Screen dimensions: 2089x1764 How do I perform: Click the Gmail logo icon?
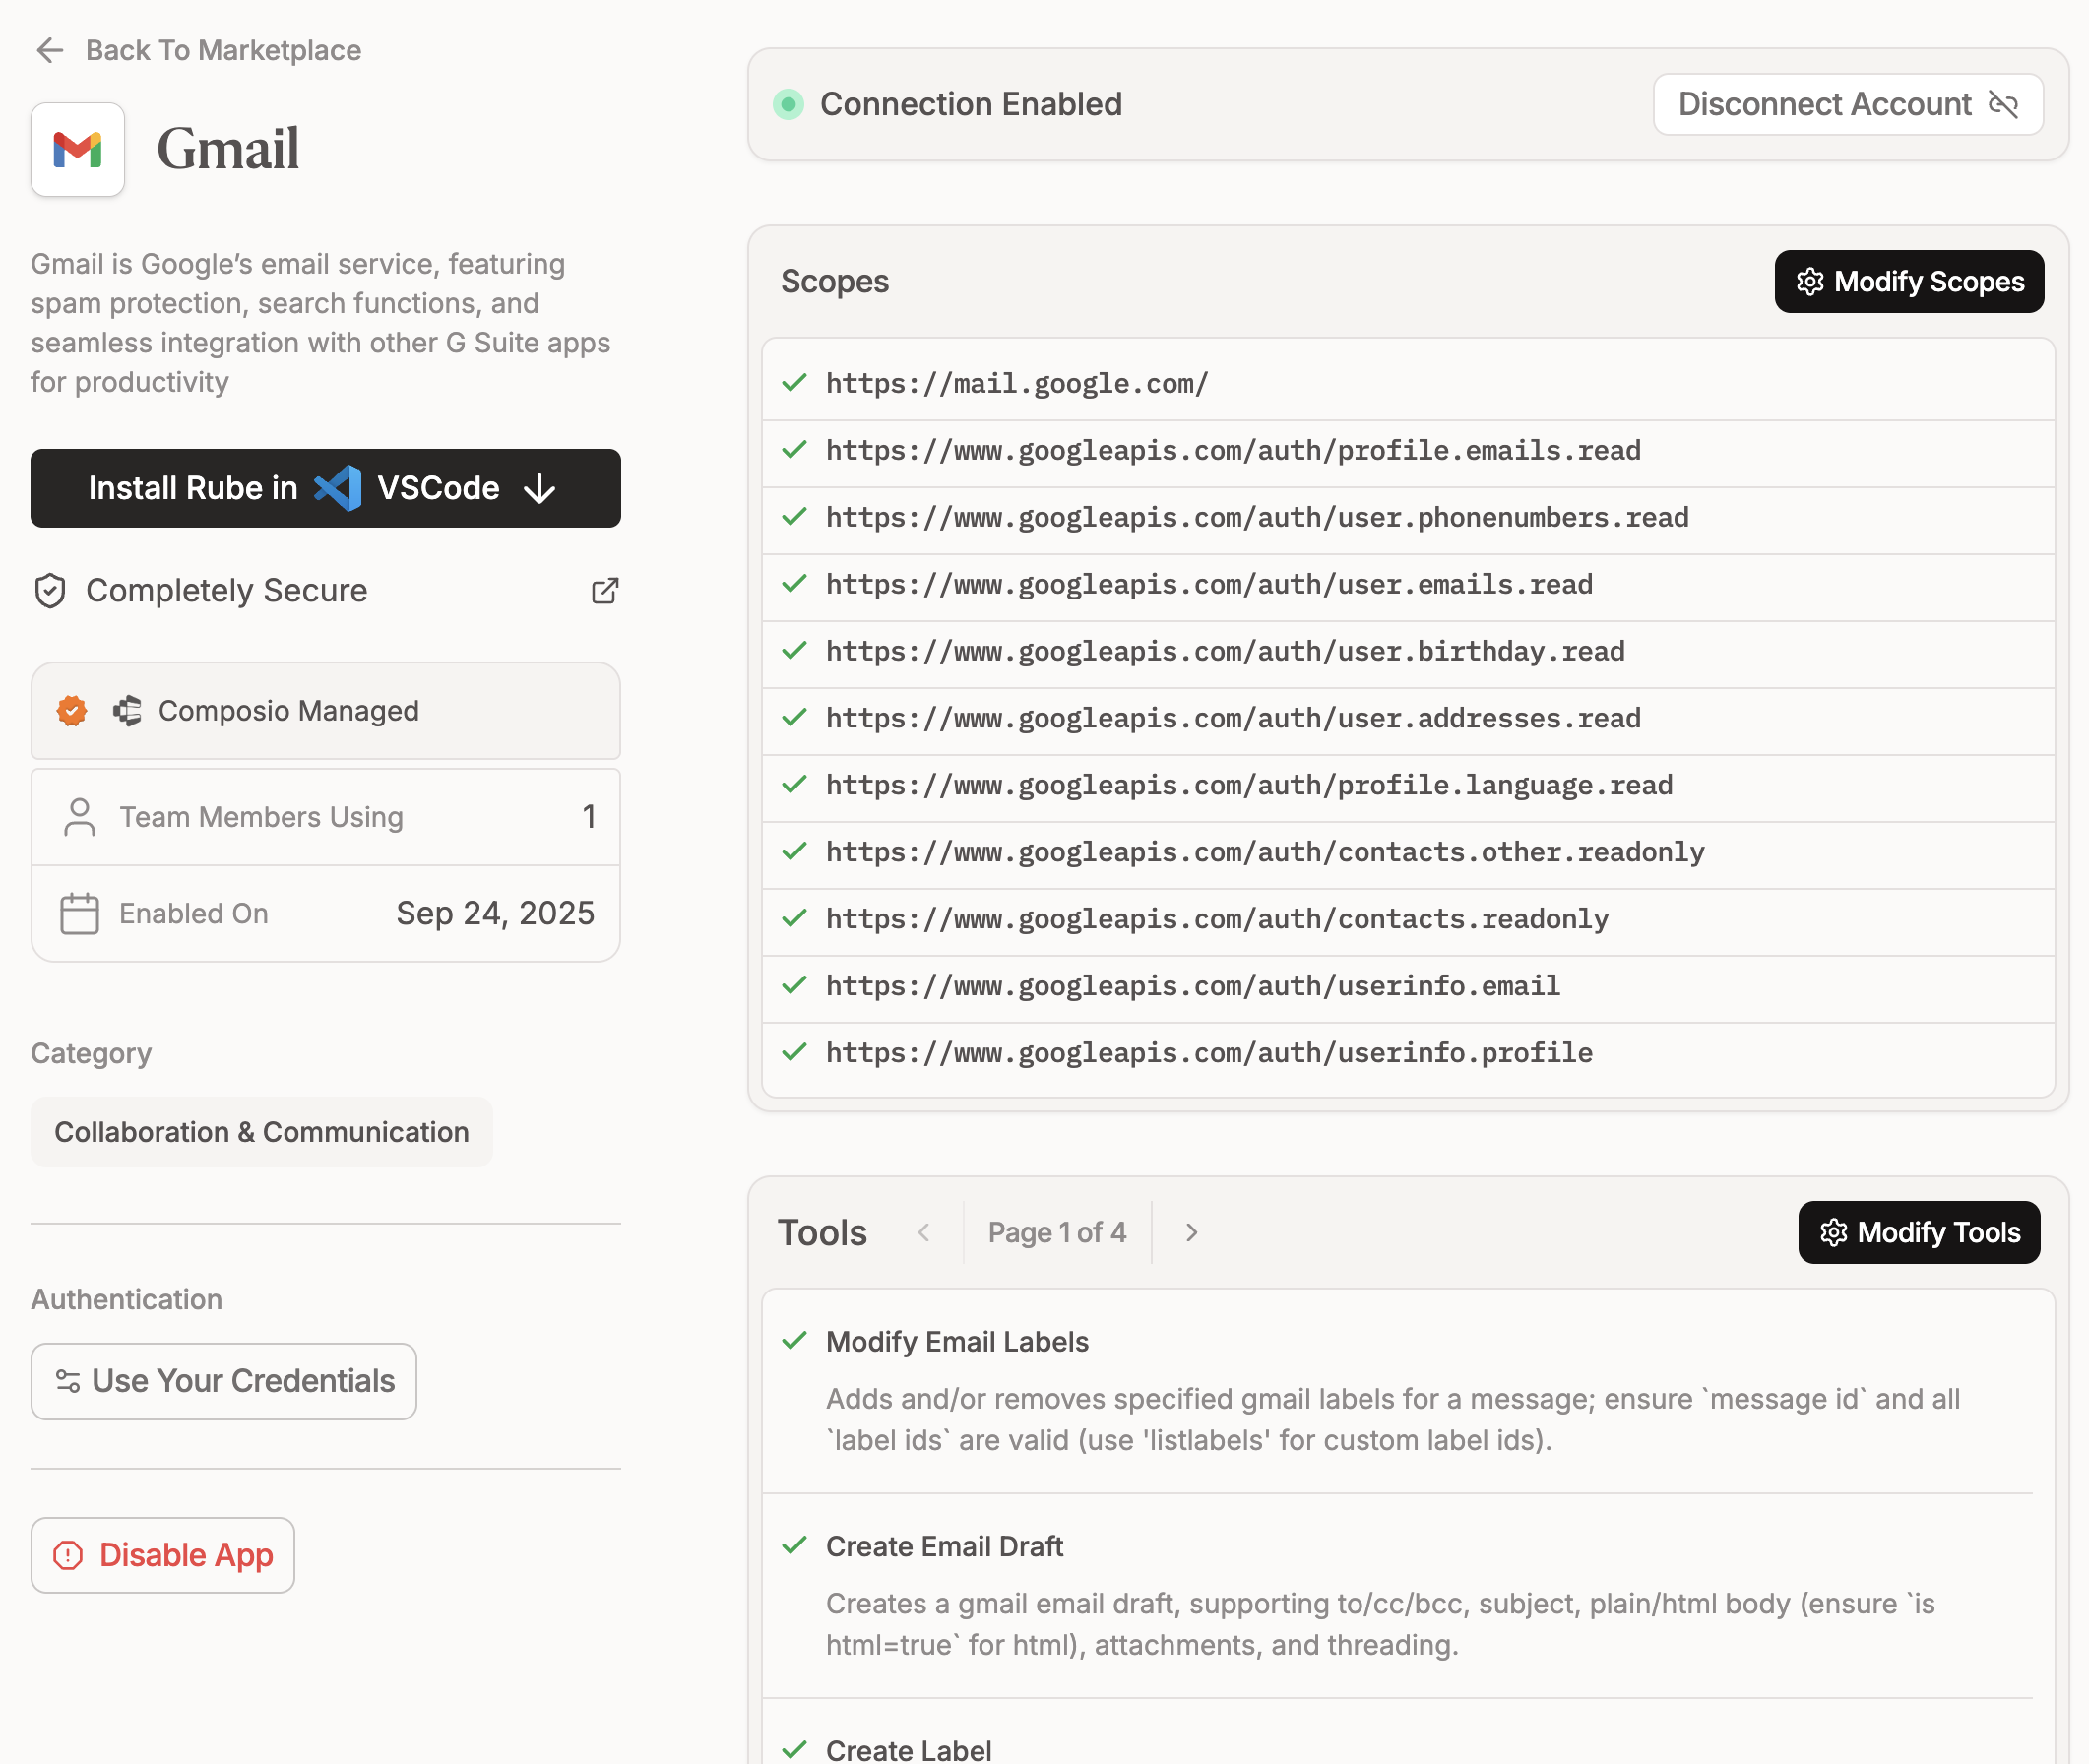click(x=78, y=150)
